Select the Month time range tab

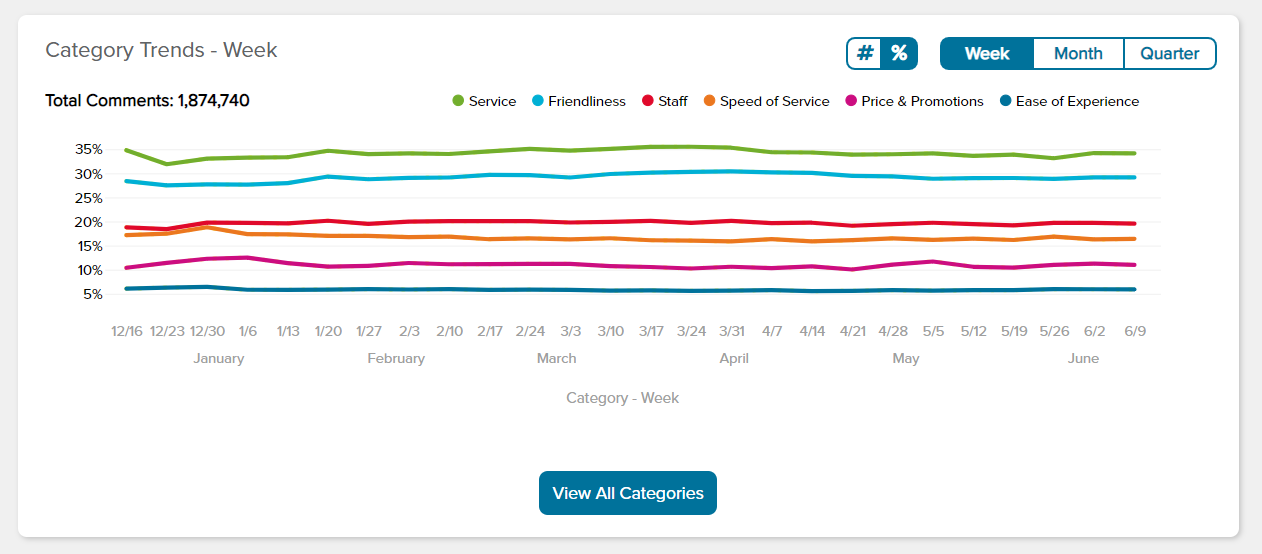pos(1078,54)
